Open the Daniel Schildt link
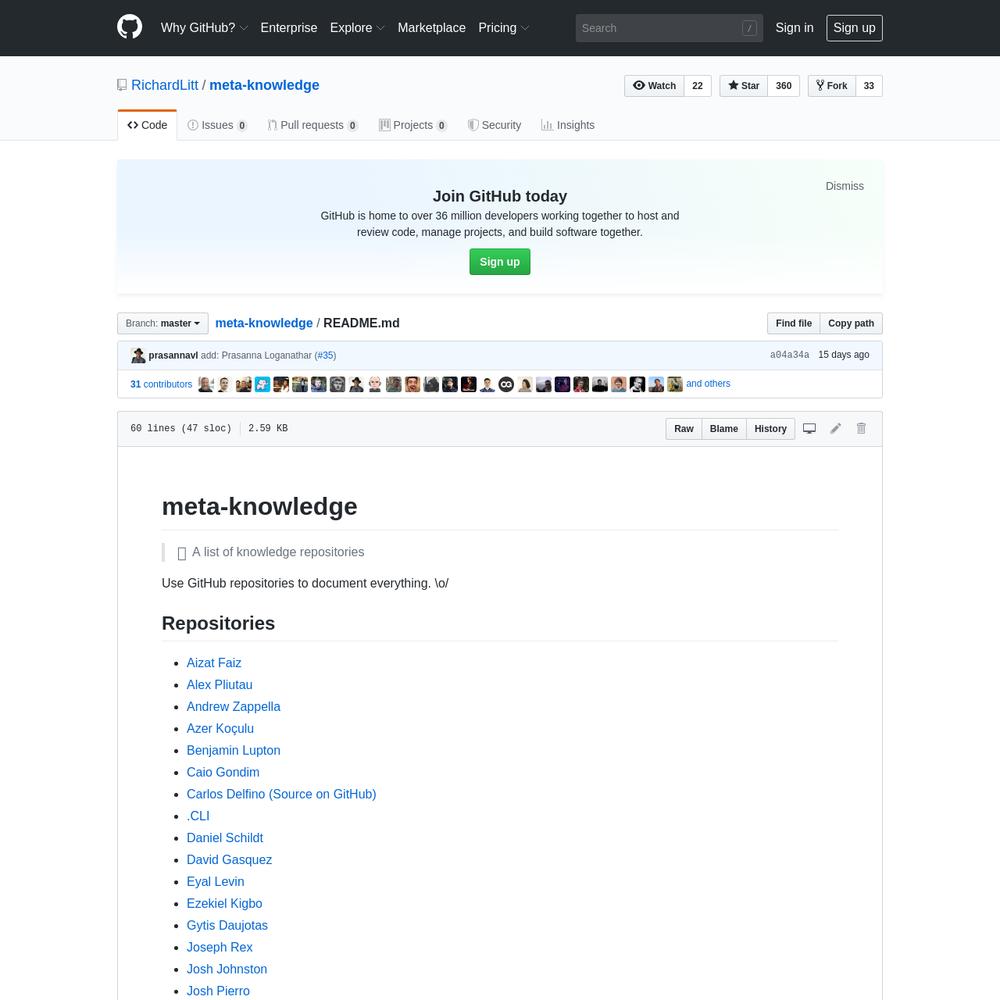1000x1000 pixels. tap(224, 837)
